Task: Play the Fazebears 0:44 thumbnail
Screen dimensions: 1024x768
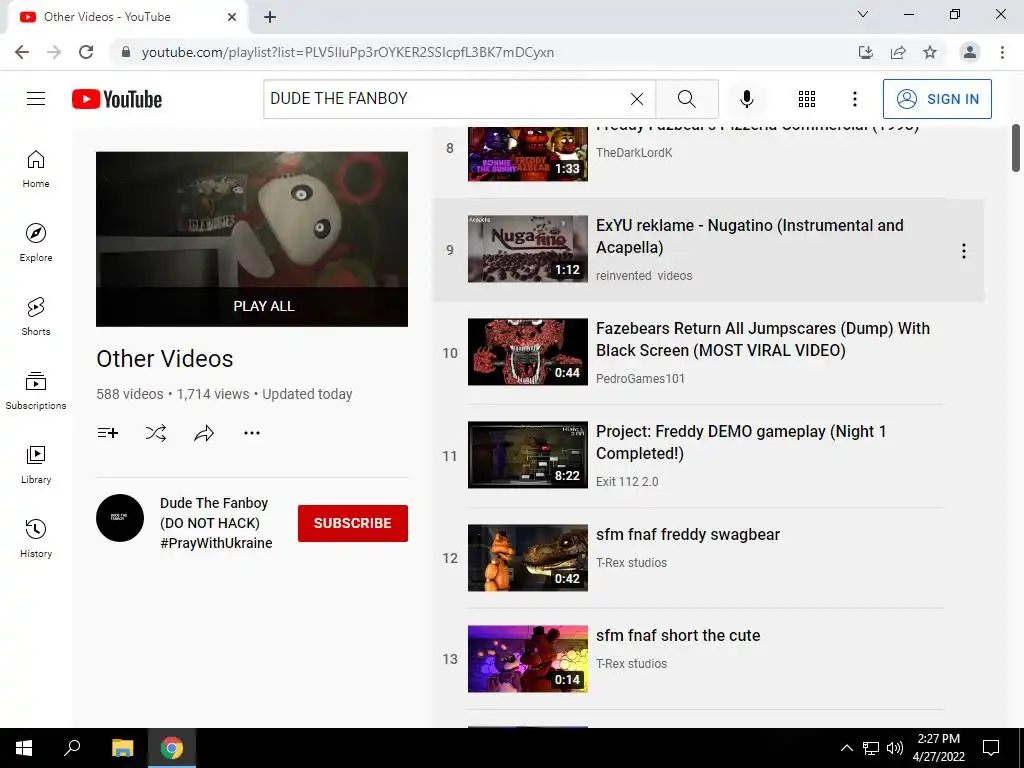Action: click(x=528, y=352)
